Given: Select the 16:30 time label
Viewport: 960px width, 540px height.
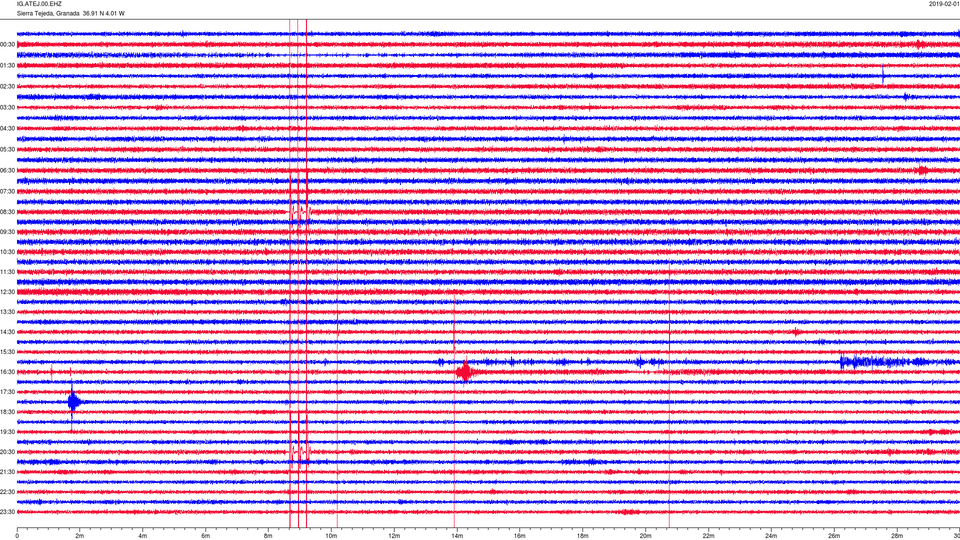Looking at the screenshot, I should 7,372.
